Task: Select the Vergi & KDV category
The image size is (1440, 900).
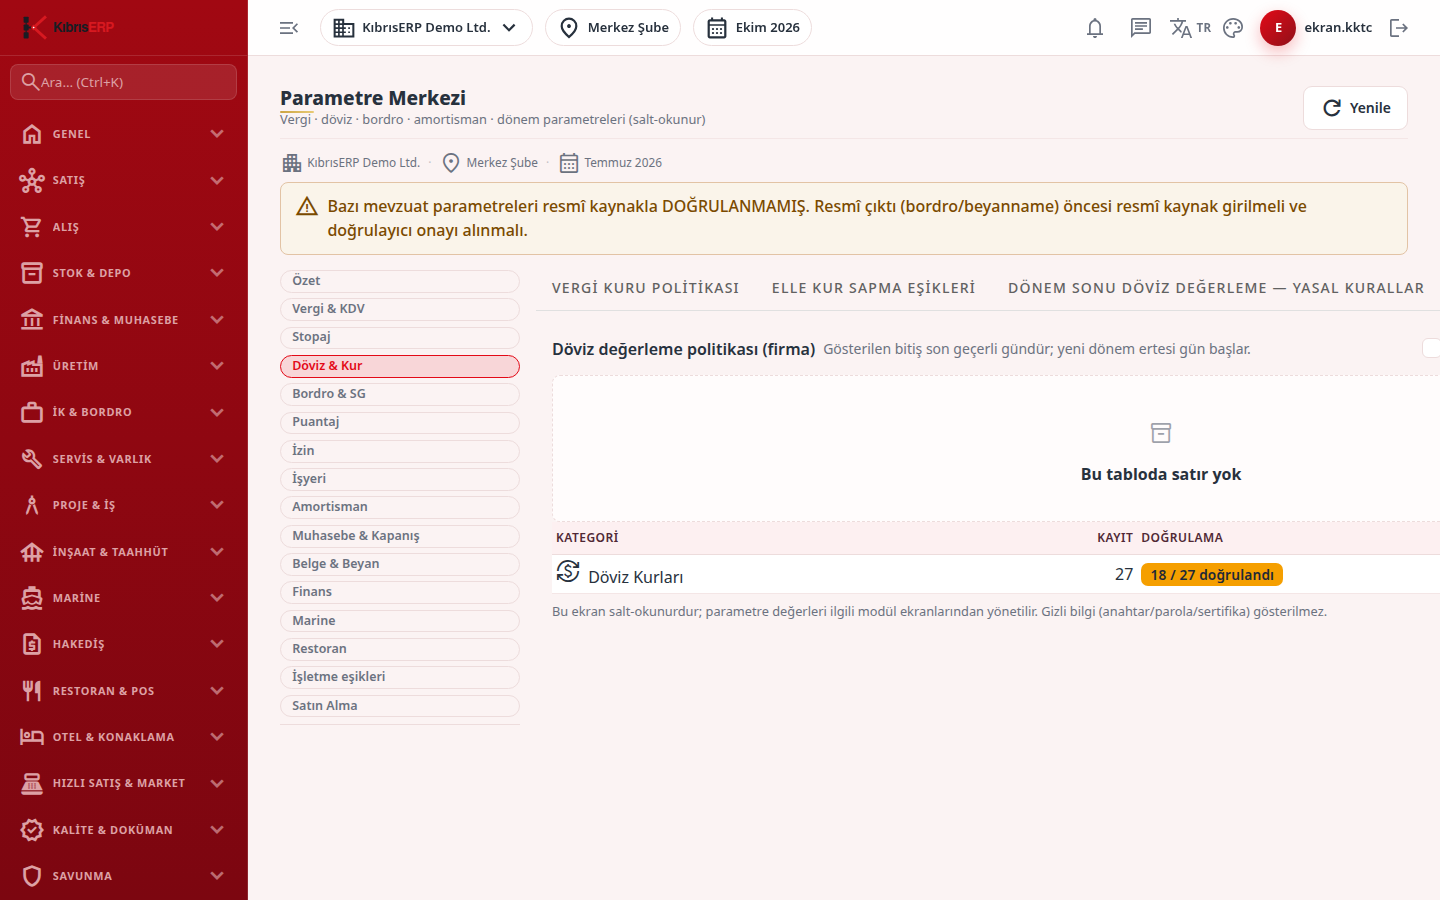Action: point(400,309)
